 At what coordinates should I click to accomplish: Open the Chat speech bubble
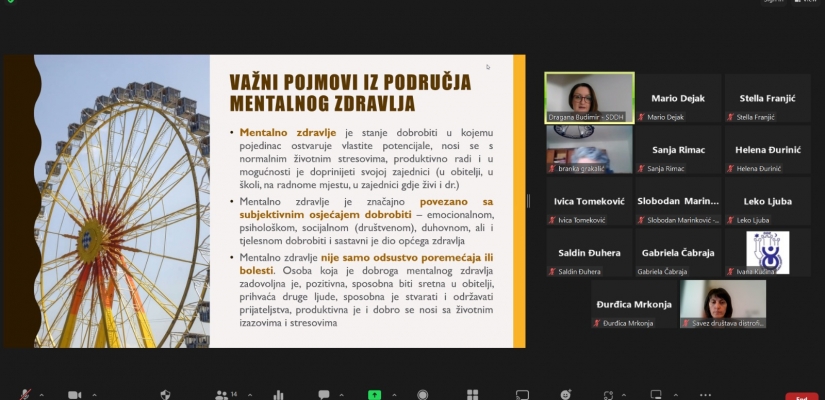[x=324, y=395]
